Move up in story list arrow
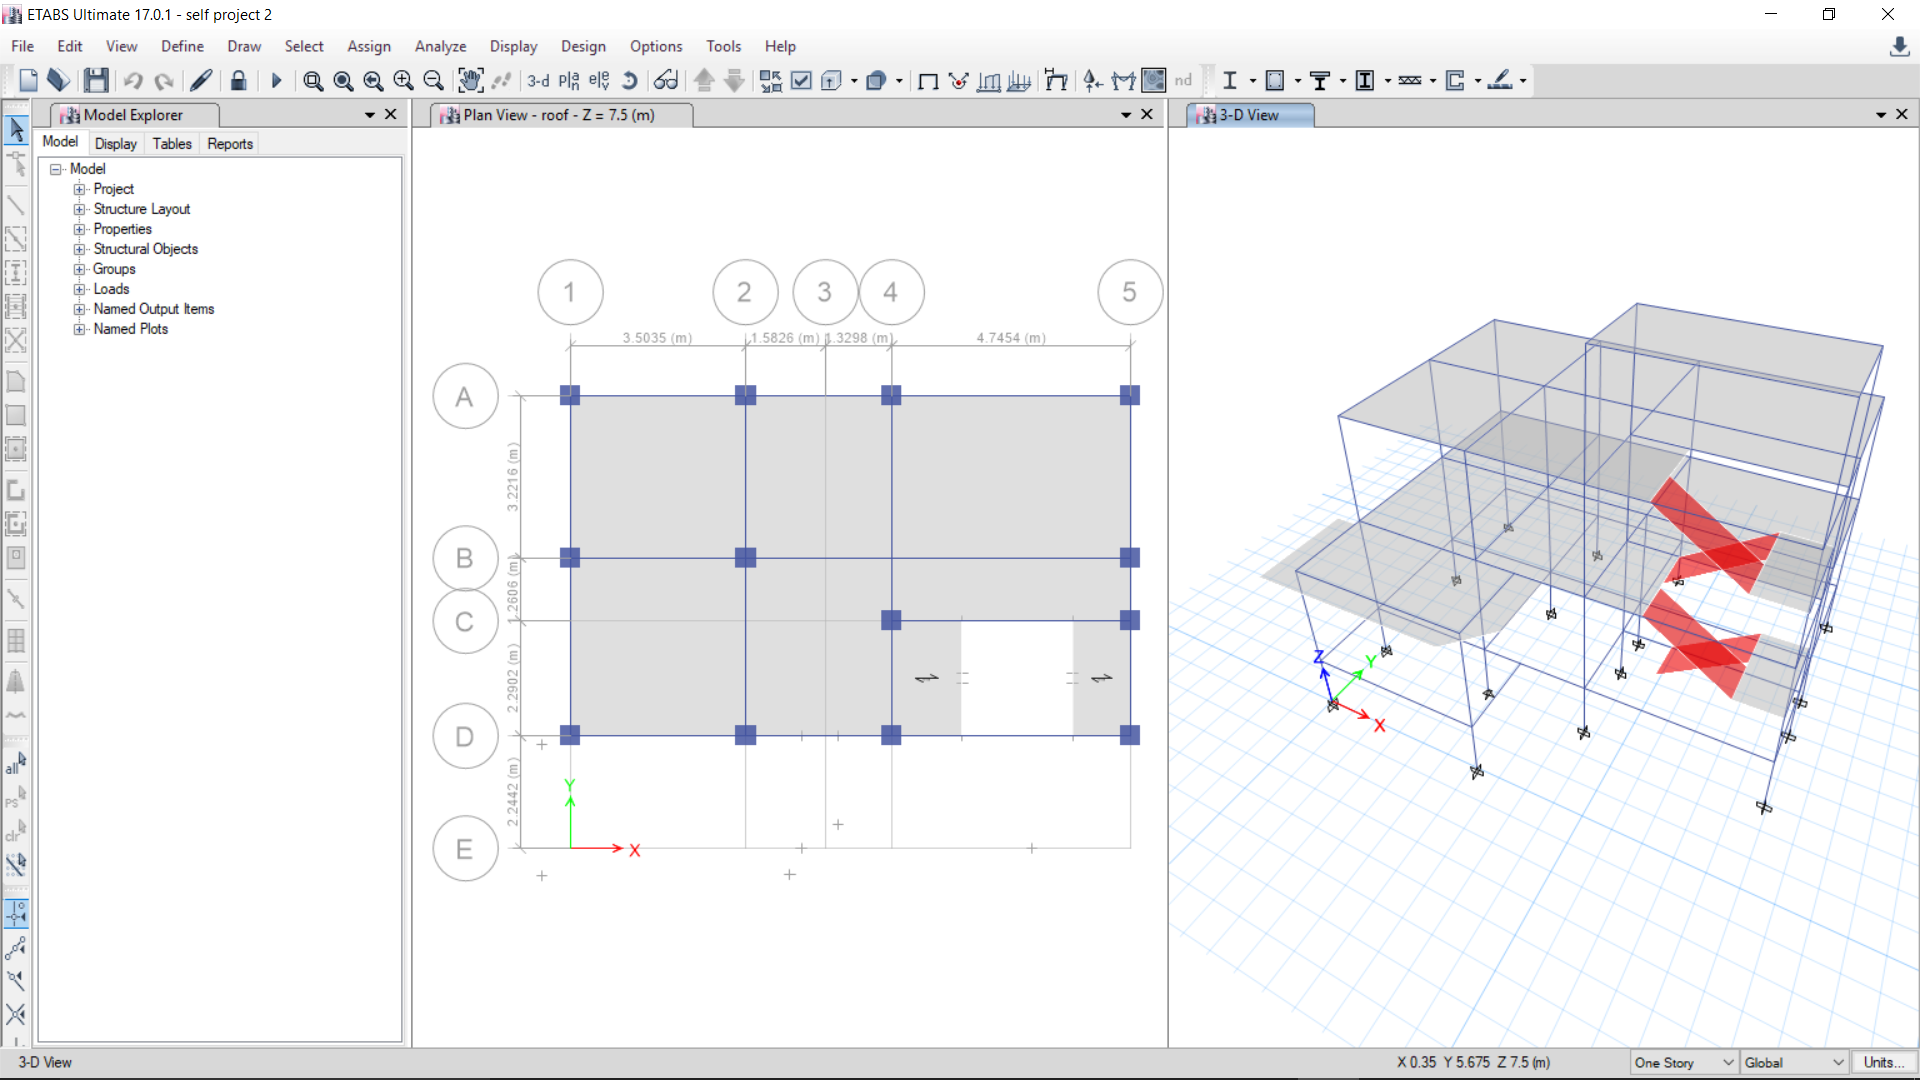This screenshot has width=1920, height=1080. [x=704, y=81]
